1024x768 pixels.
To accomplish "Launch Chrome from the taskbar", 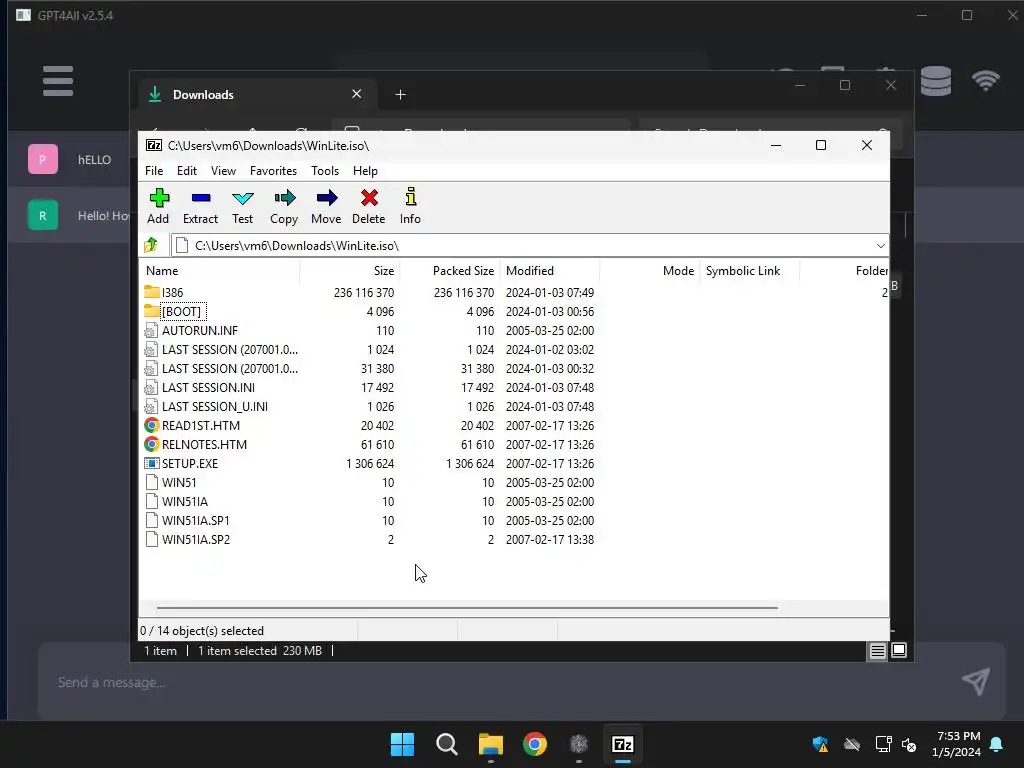I will 535,744.
